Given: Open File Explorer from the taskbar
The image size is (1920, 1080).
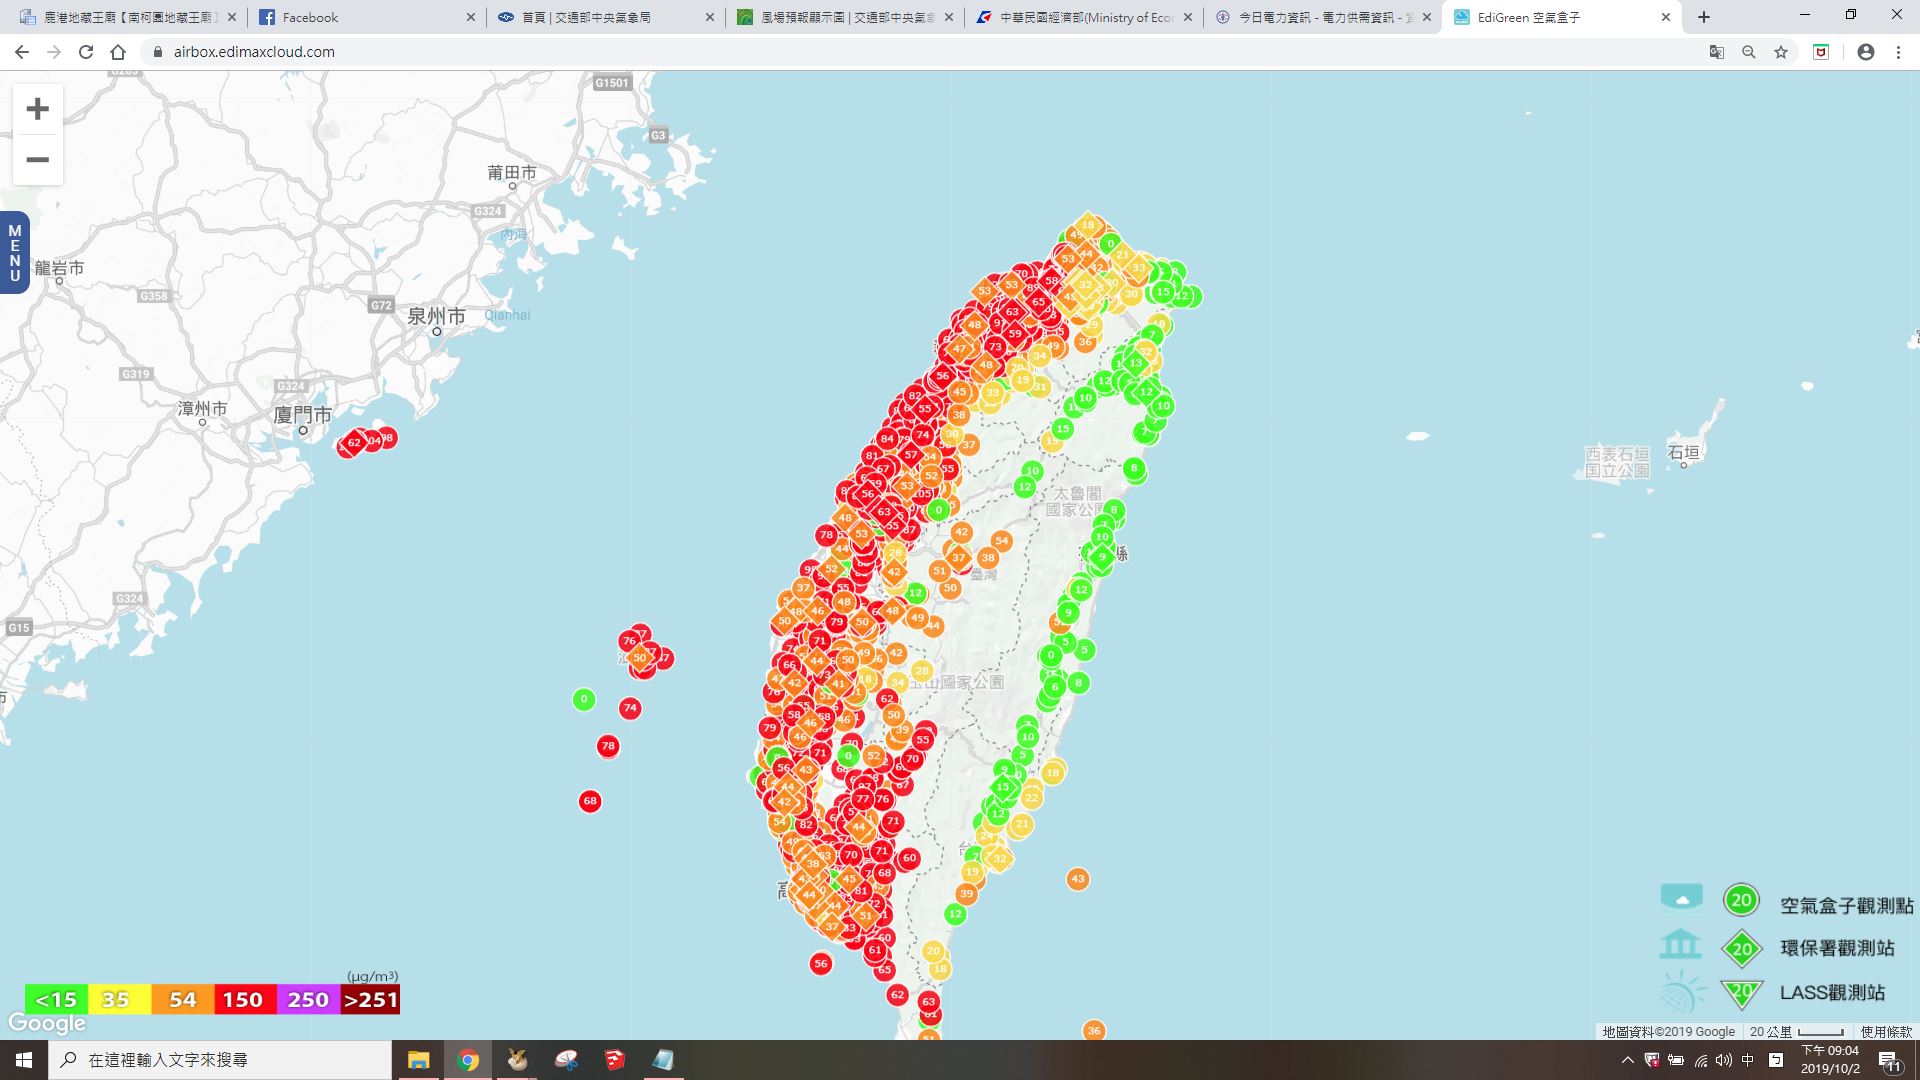Looking at the screenshot, I should [x=419, y=1060].
